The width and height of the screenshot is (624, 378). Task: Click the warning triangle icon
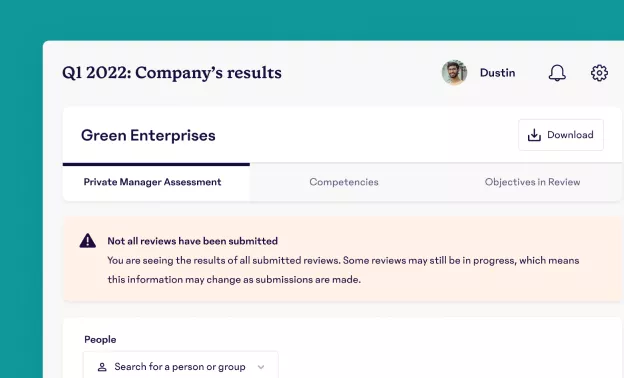point(88,241)
